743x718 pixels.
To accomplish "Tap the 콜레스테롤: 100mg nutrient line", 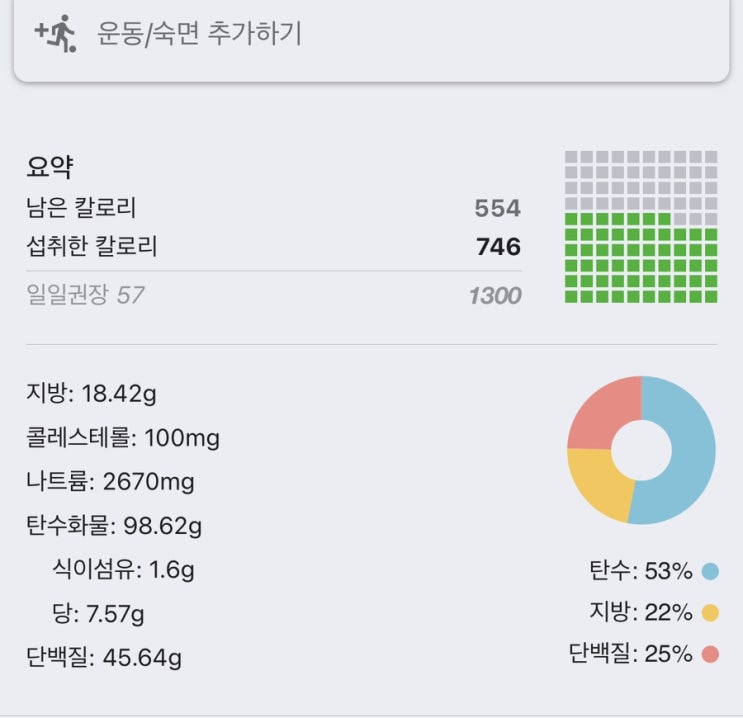I will pyautogui.click(x=124, y=438).
